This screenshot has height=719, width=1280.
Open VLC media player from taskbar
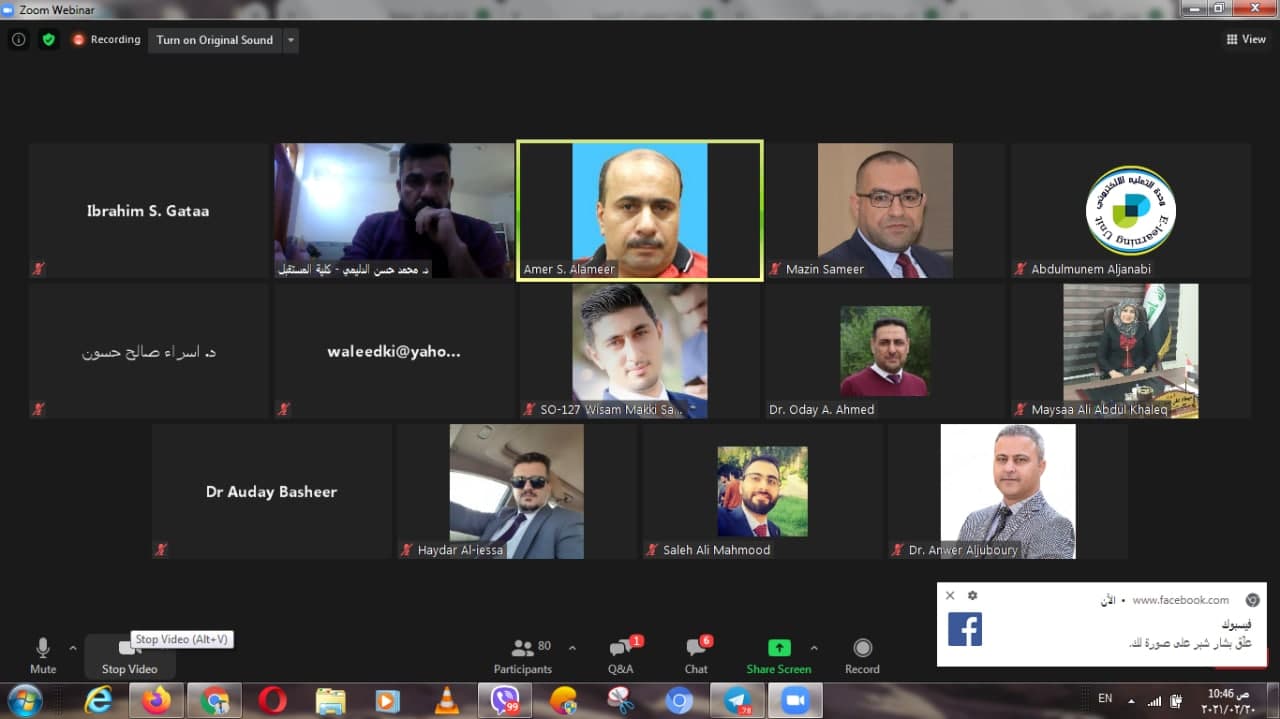pos(447,701)
